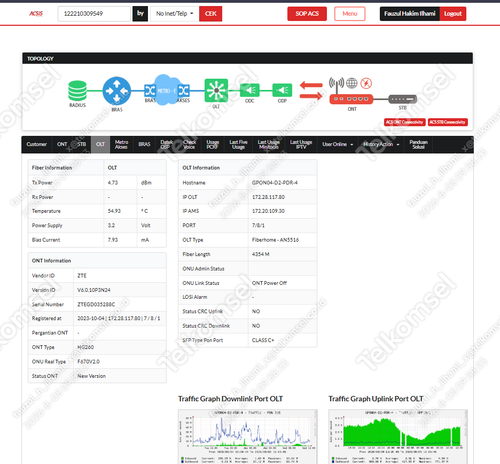
Task: Switch to the Customer tab
Action: 37,144
